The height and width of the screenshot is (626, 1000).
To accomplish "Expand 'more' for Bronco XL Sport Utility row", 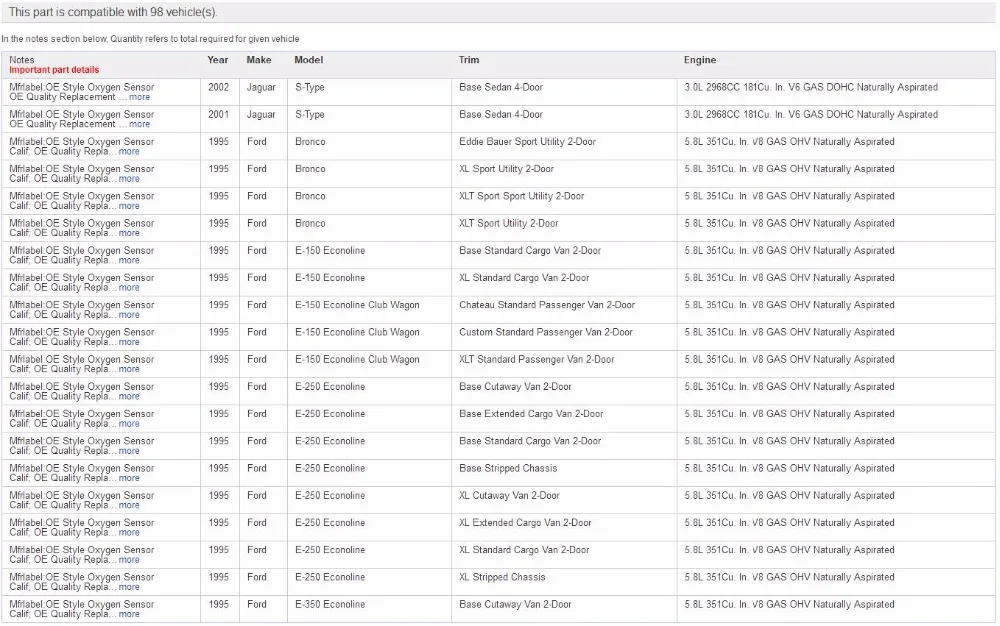I will pyautogui.click(x=129, y=178).
